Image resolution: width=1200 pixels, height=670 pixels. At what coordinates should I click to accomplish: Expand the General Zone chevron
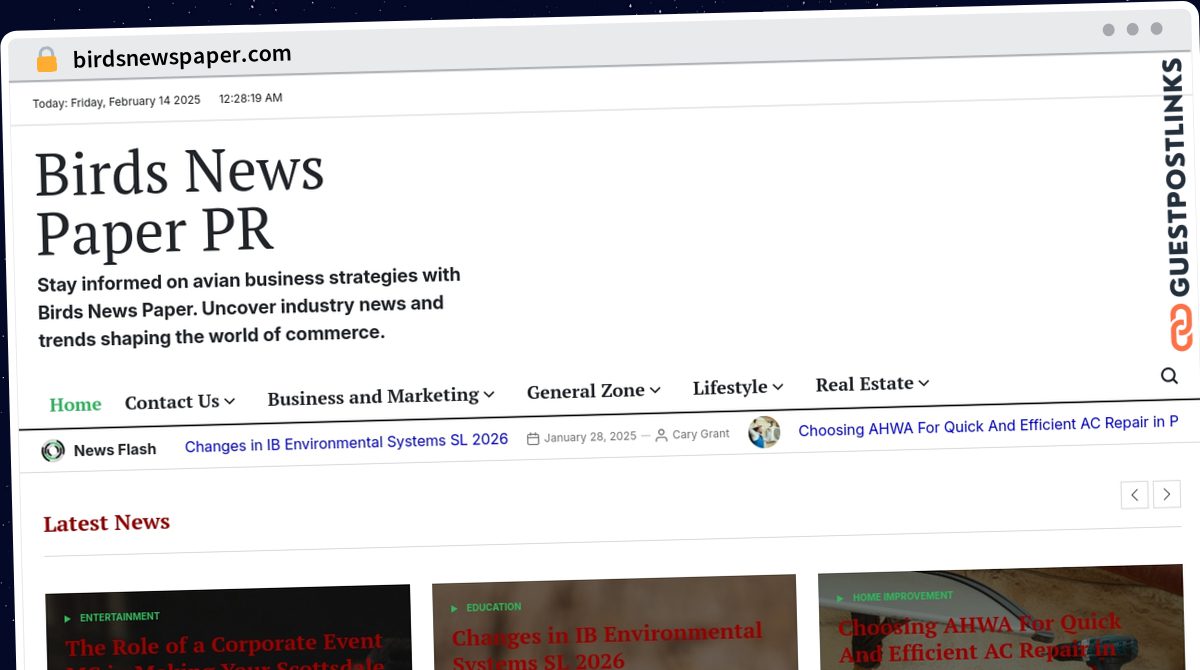click(x=655, y=390)
